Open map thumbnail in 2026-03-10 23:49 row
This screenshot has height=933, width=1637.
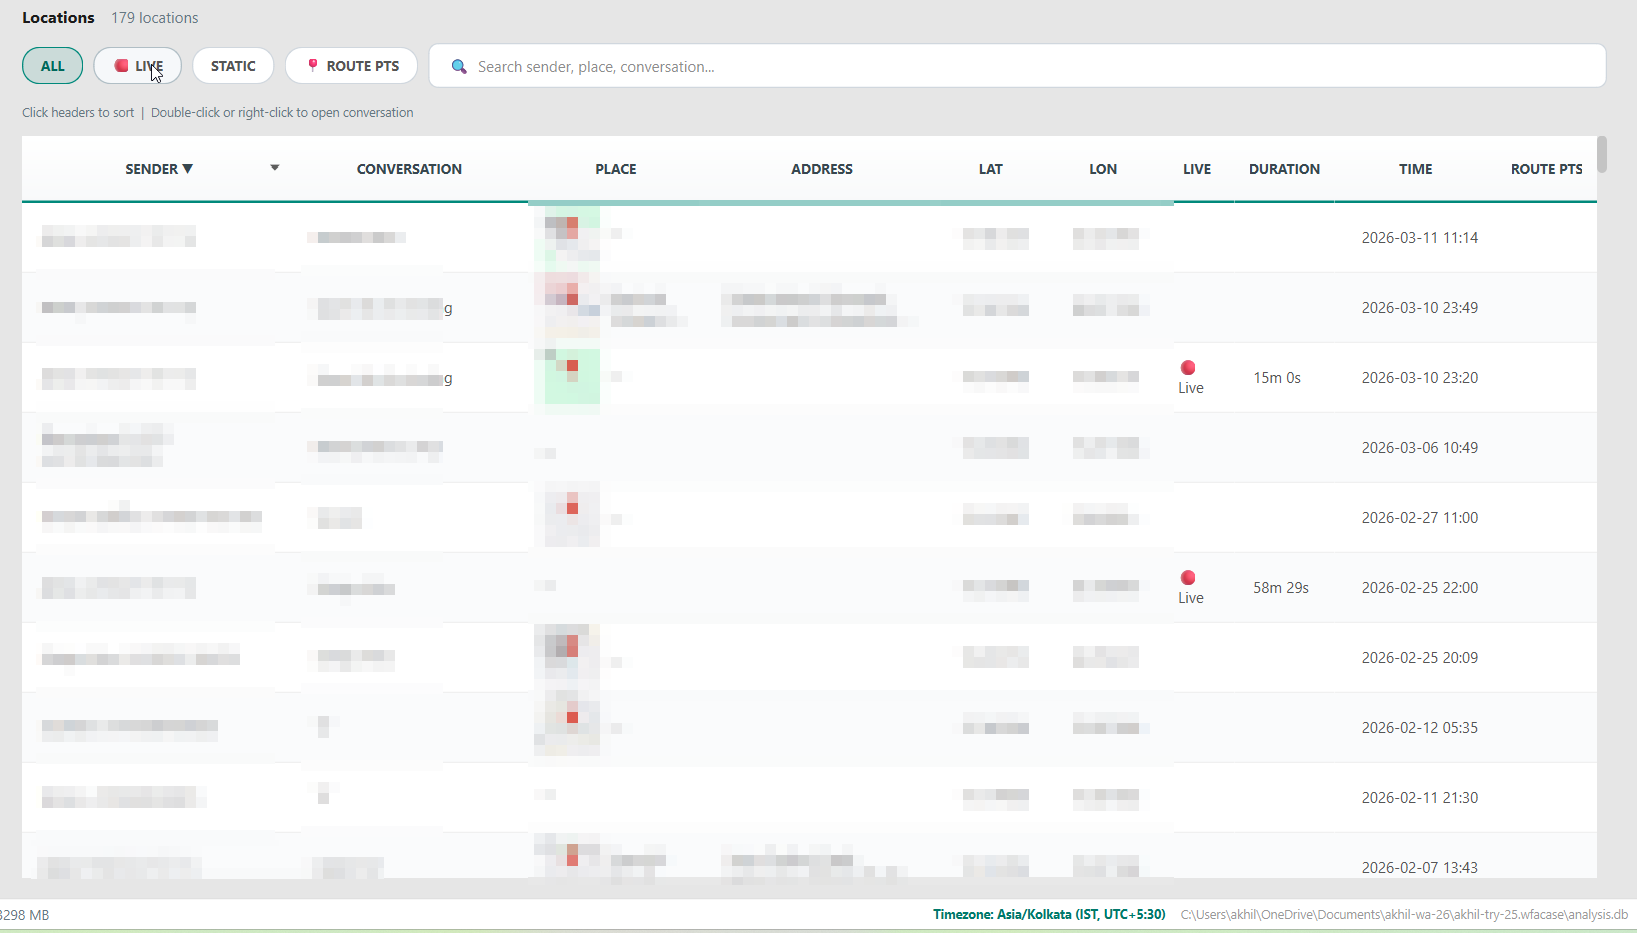[x=567, y=306]
